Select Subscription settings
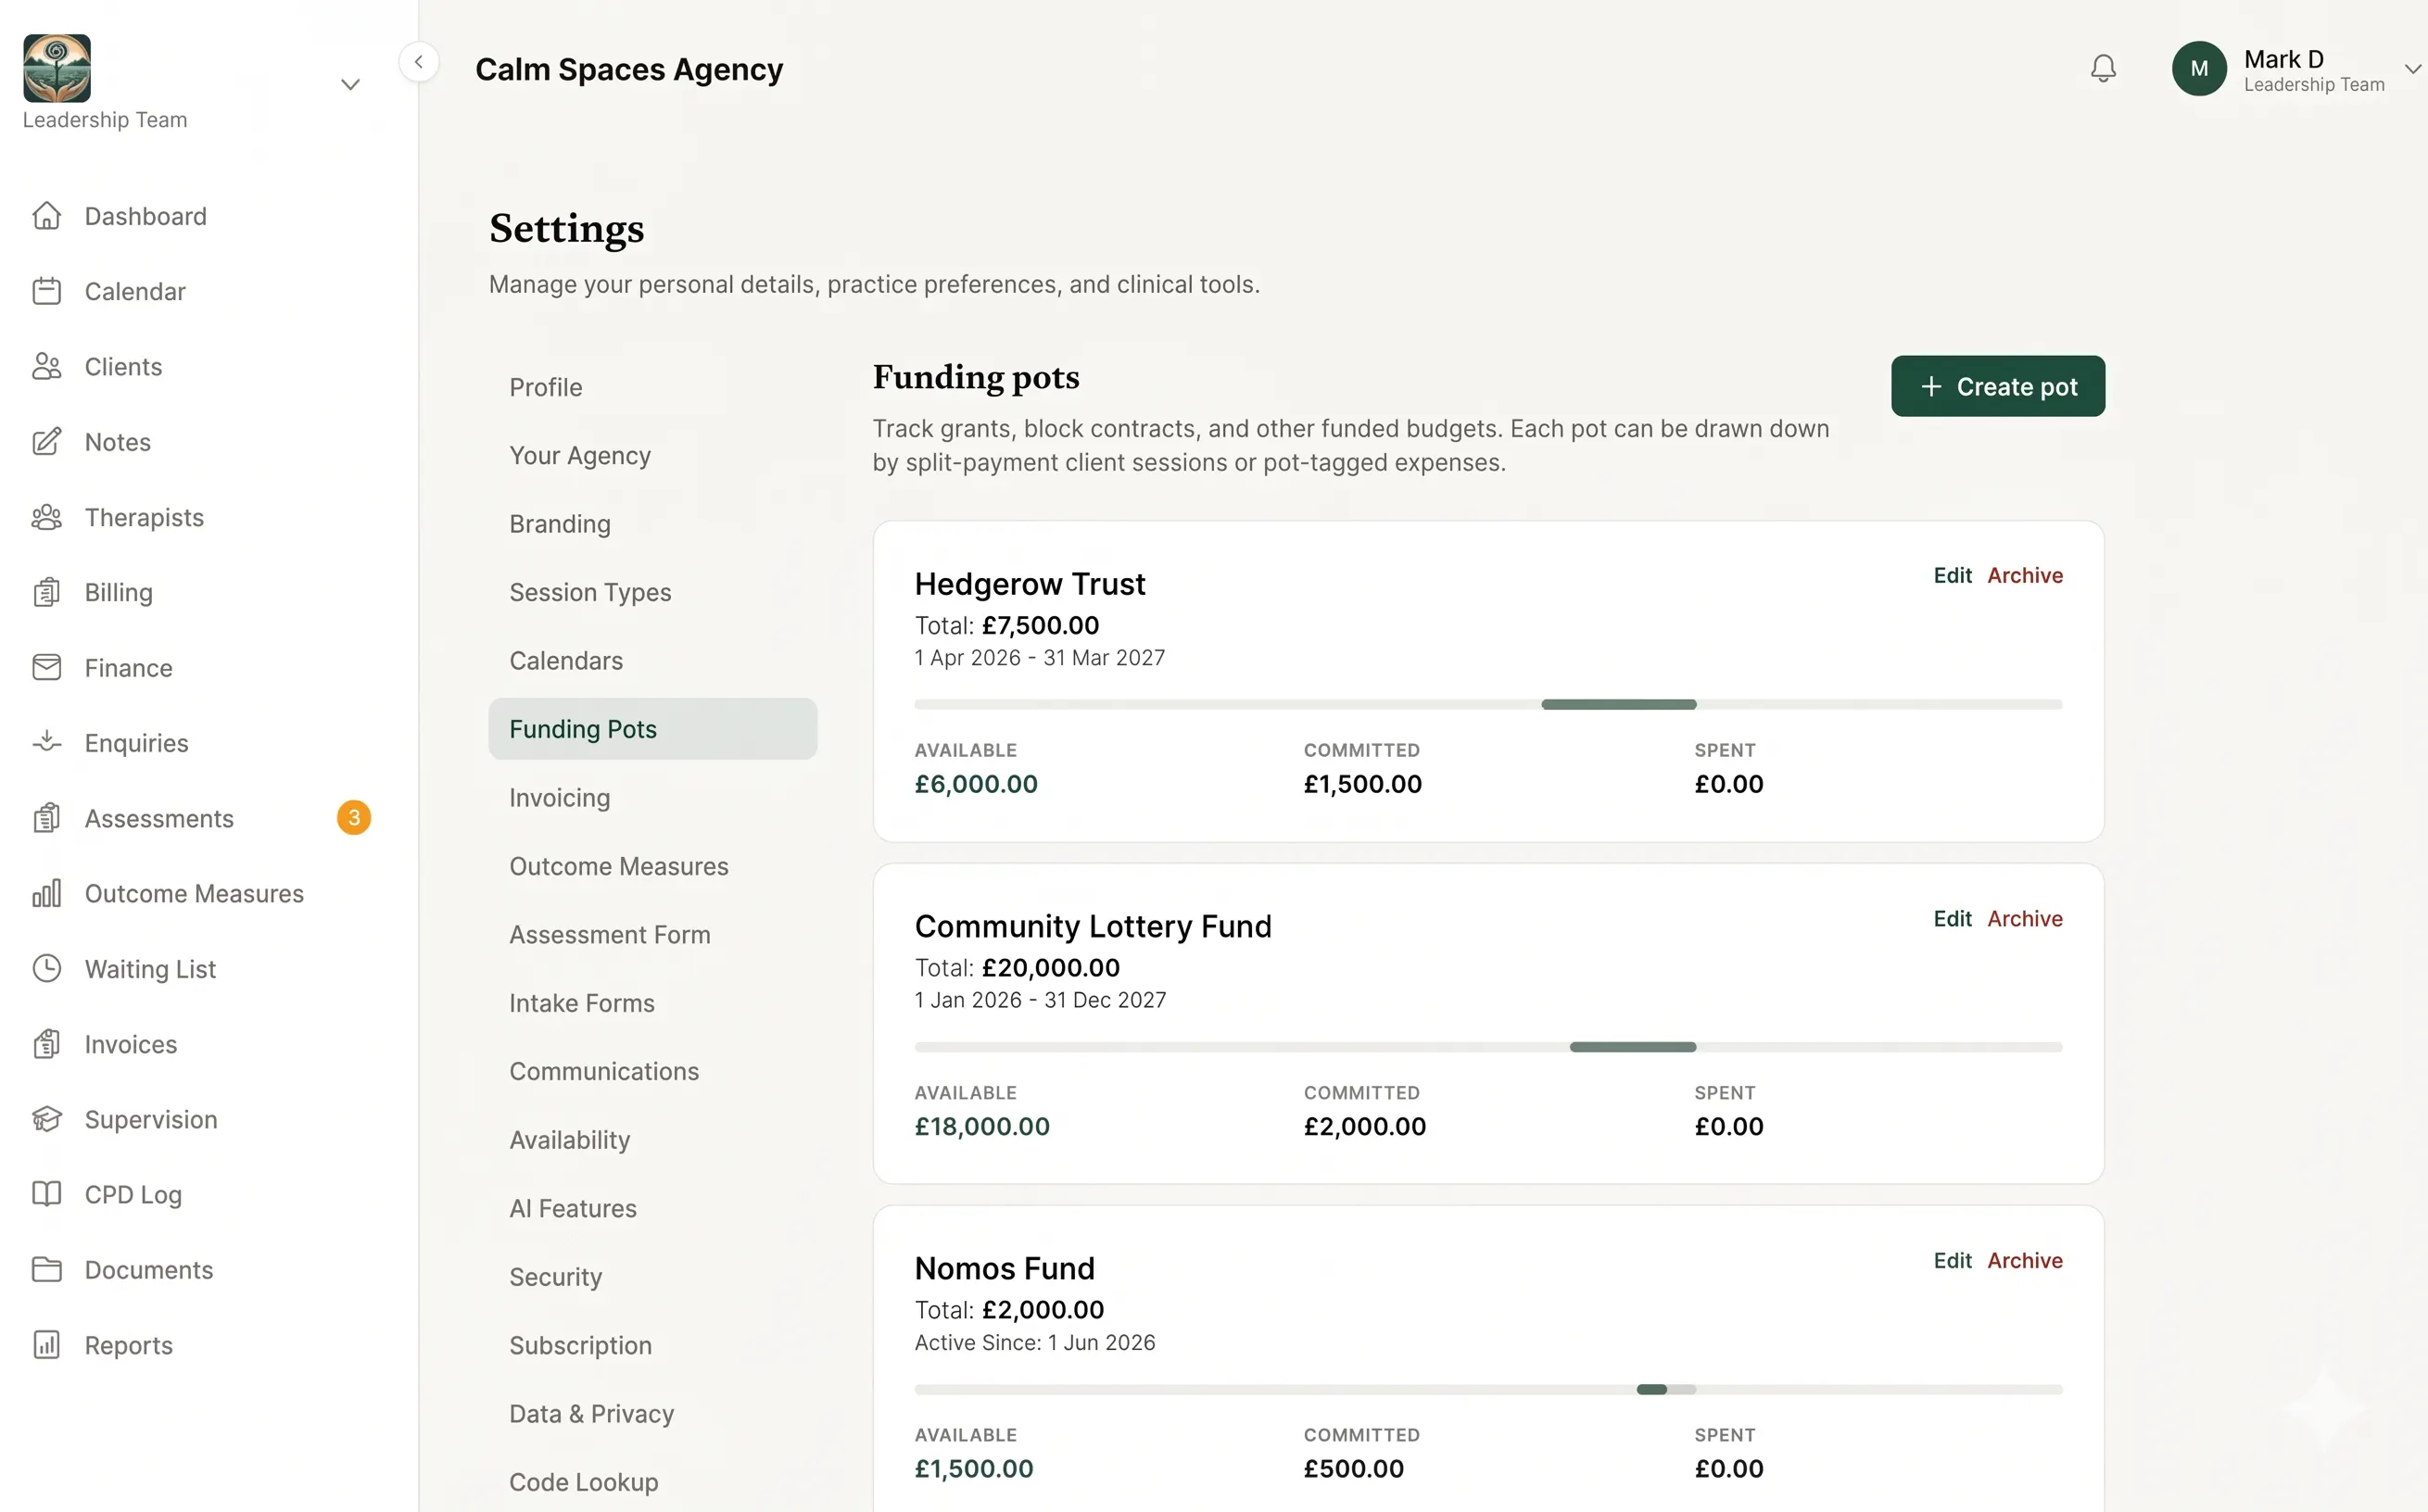The height and width of the screenshot is (1512, 2428). [581, 1345]
